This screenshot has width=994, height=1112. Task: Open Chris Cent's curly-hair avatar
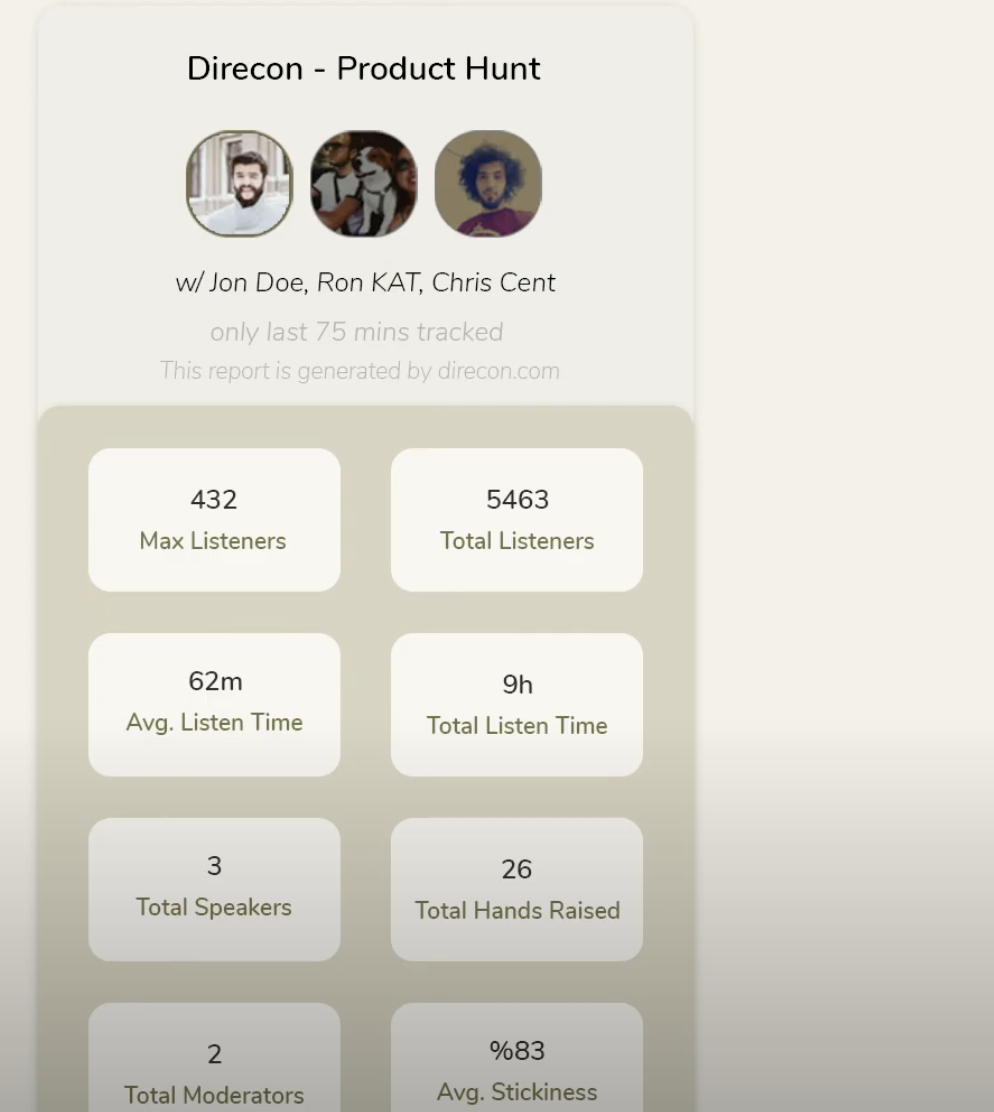pos(488,184)
